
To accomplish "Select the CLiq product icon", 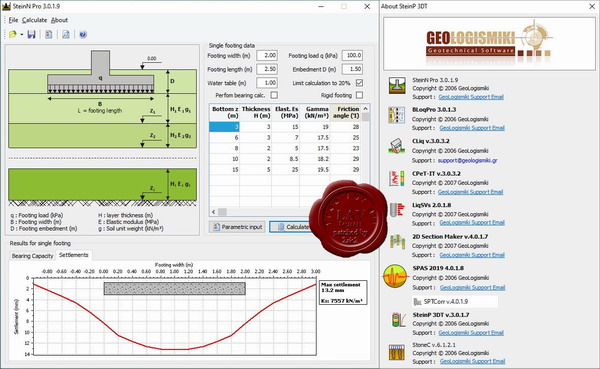I will point(397,146).
